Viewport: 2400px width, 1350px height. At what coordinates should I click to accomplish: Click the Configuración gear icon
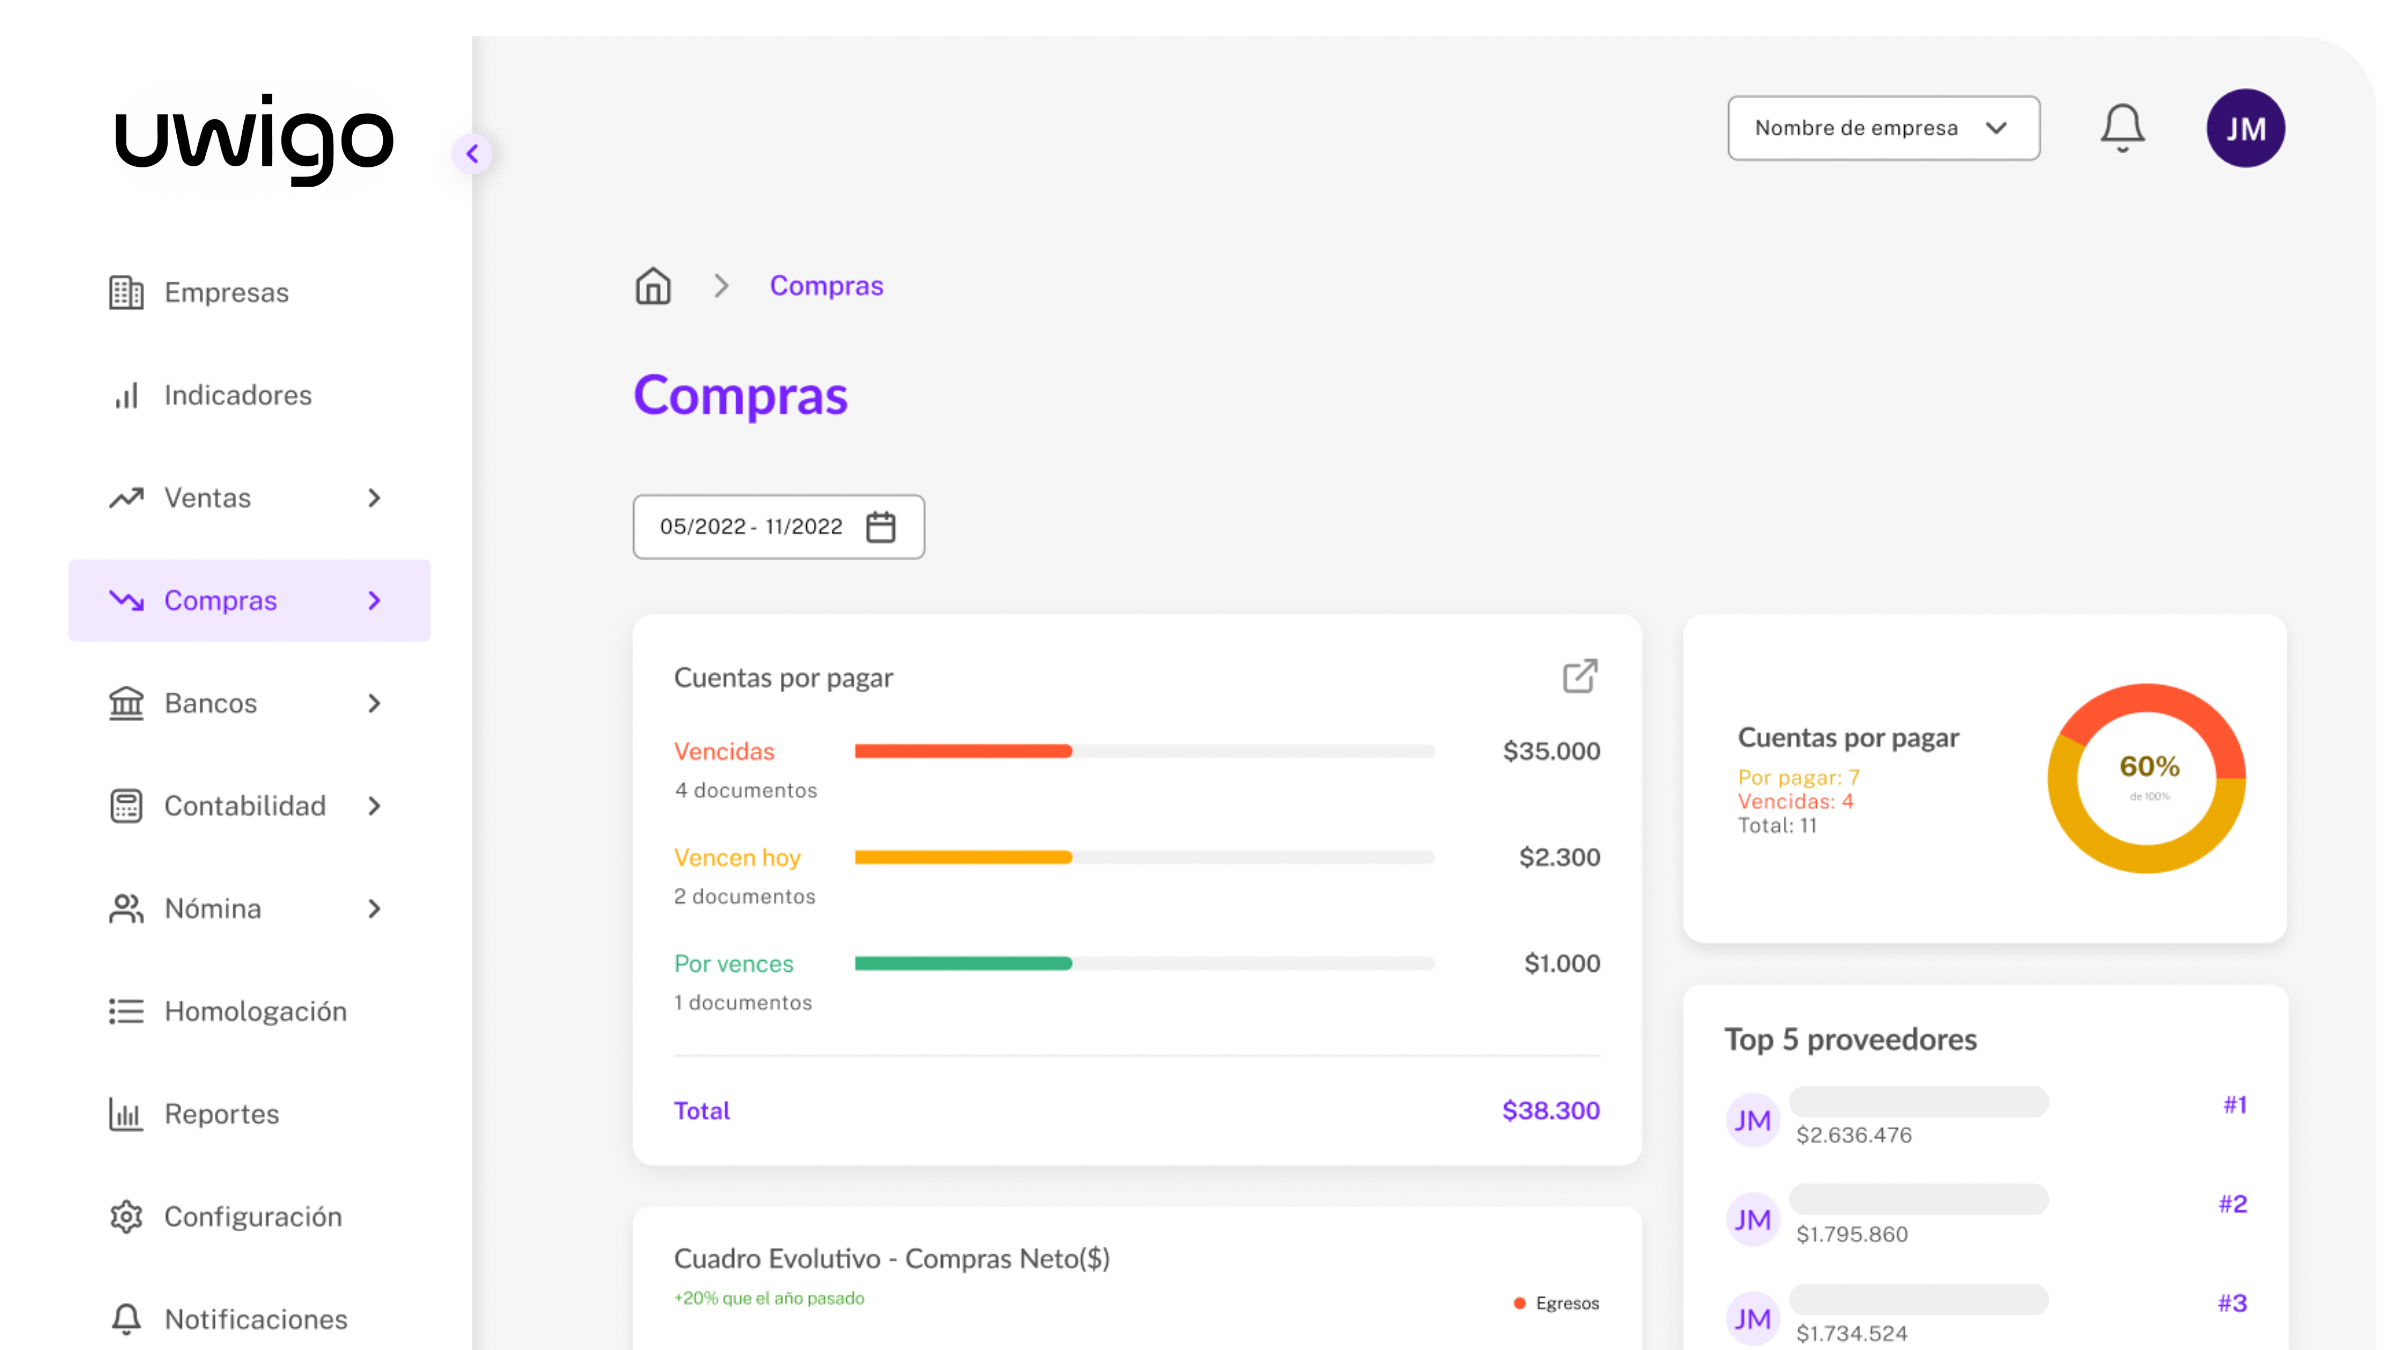[126, 1217]
